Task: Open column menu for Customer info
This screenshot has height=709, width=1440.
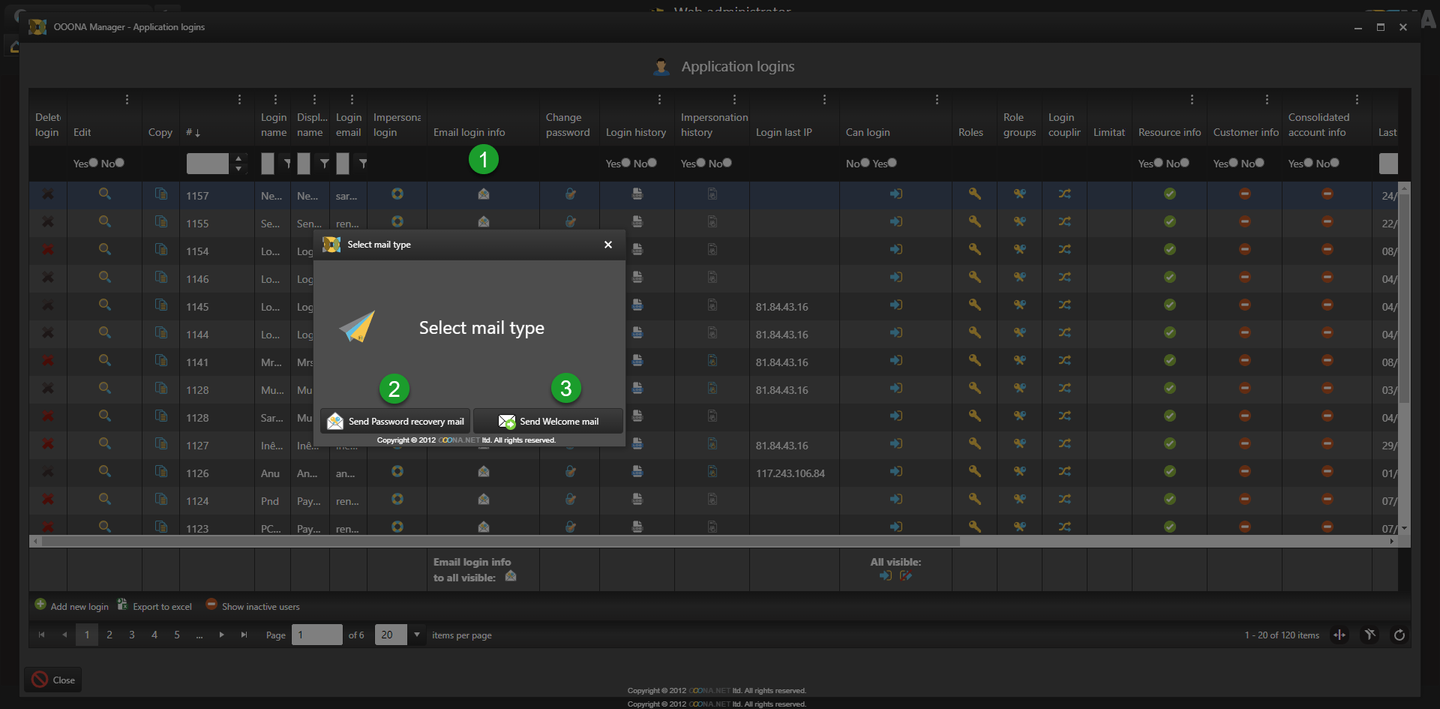Action: [x=1267, y=99]
